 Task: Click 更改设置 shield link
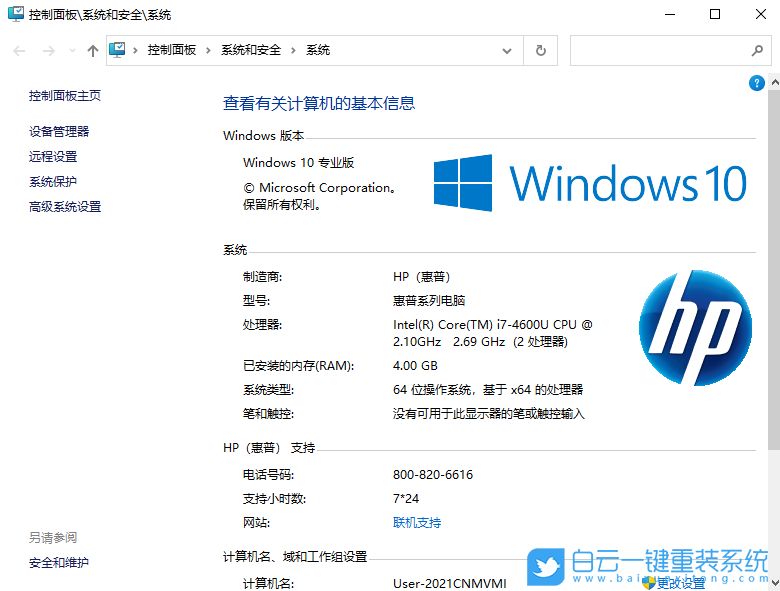(674, 583)
